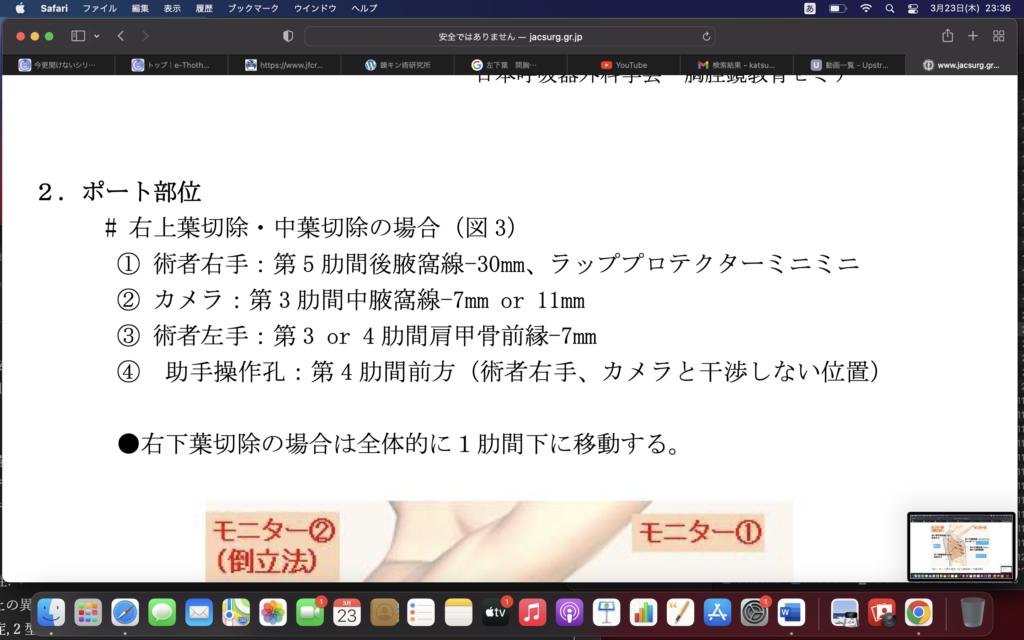Show the tab overview grid
The width and height of the screenshot is (1024, 640).
coord(998,36)
